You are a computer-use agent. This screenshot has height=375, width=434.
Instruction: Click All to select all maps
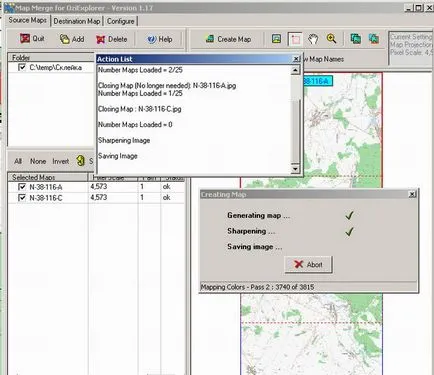[18, 161]
